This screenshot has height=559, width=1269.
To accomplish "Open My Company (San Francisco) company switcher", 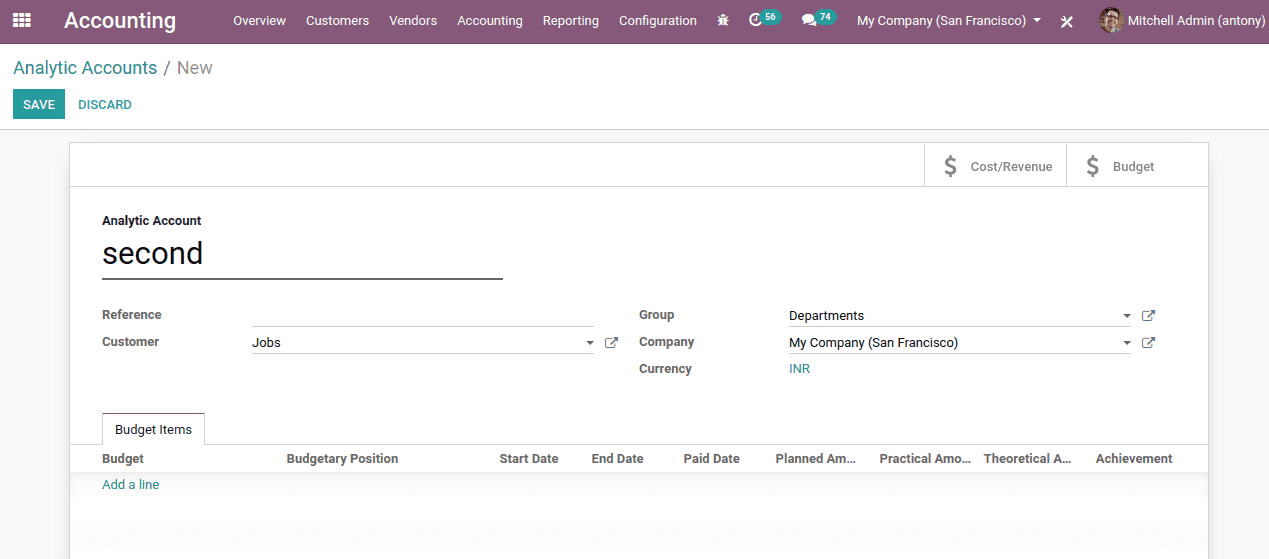I will tap(949, 20).
